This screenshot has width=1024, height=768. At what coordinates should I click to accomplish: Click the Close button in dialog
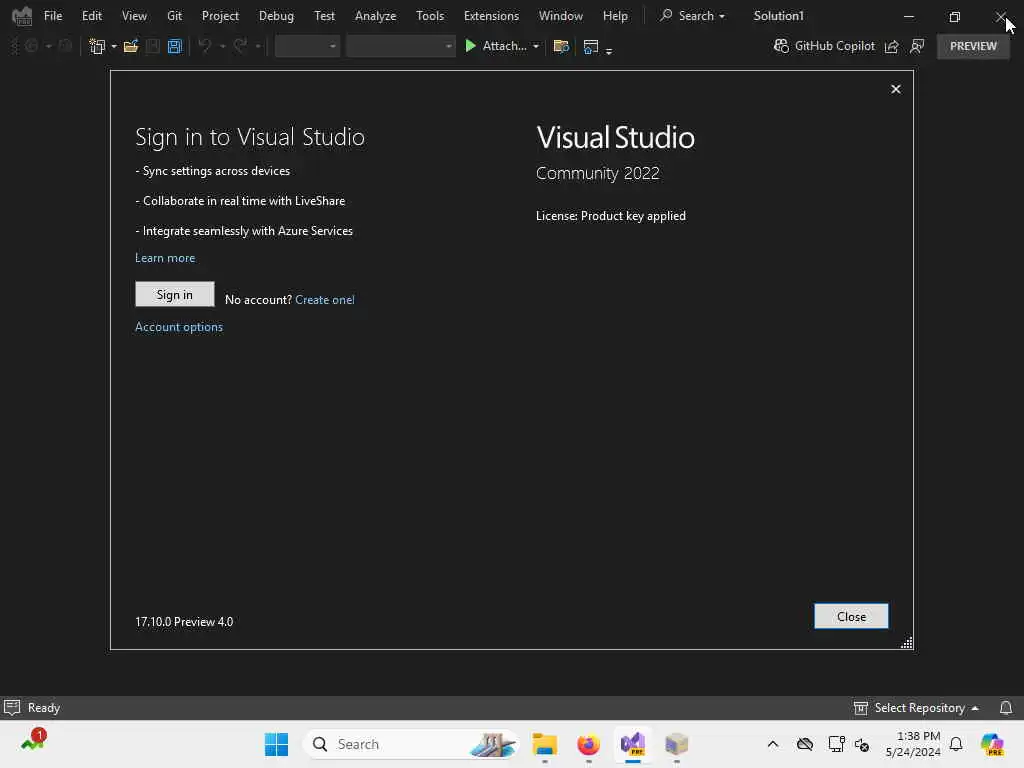851,616
